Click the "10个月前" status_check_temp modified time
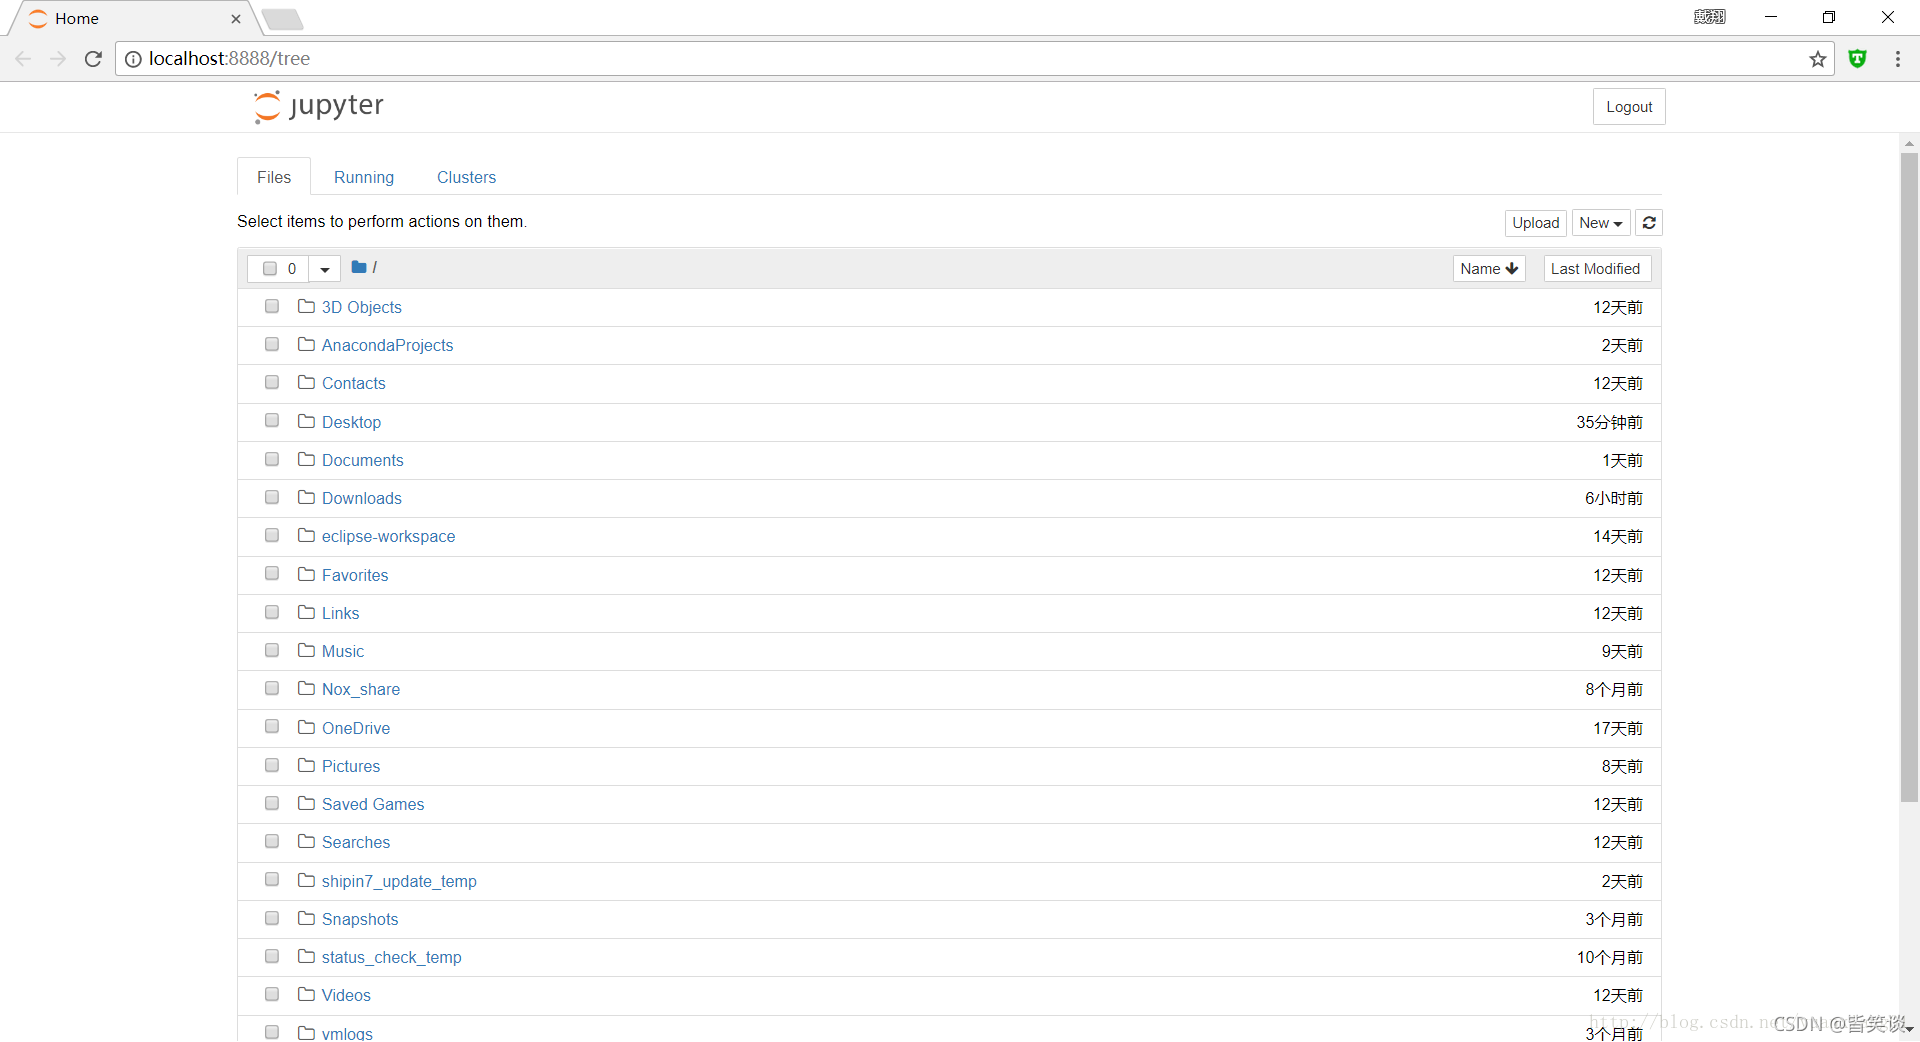Screen dimensions: 1920x1042 (1609, 957)
